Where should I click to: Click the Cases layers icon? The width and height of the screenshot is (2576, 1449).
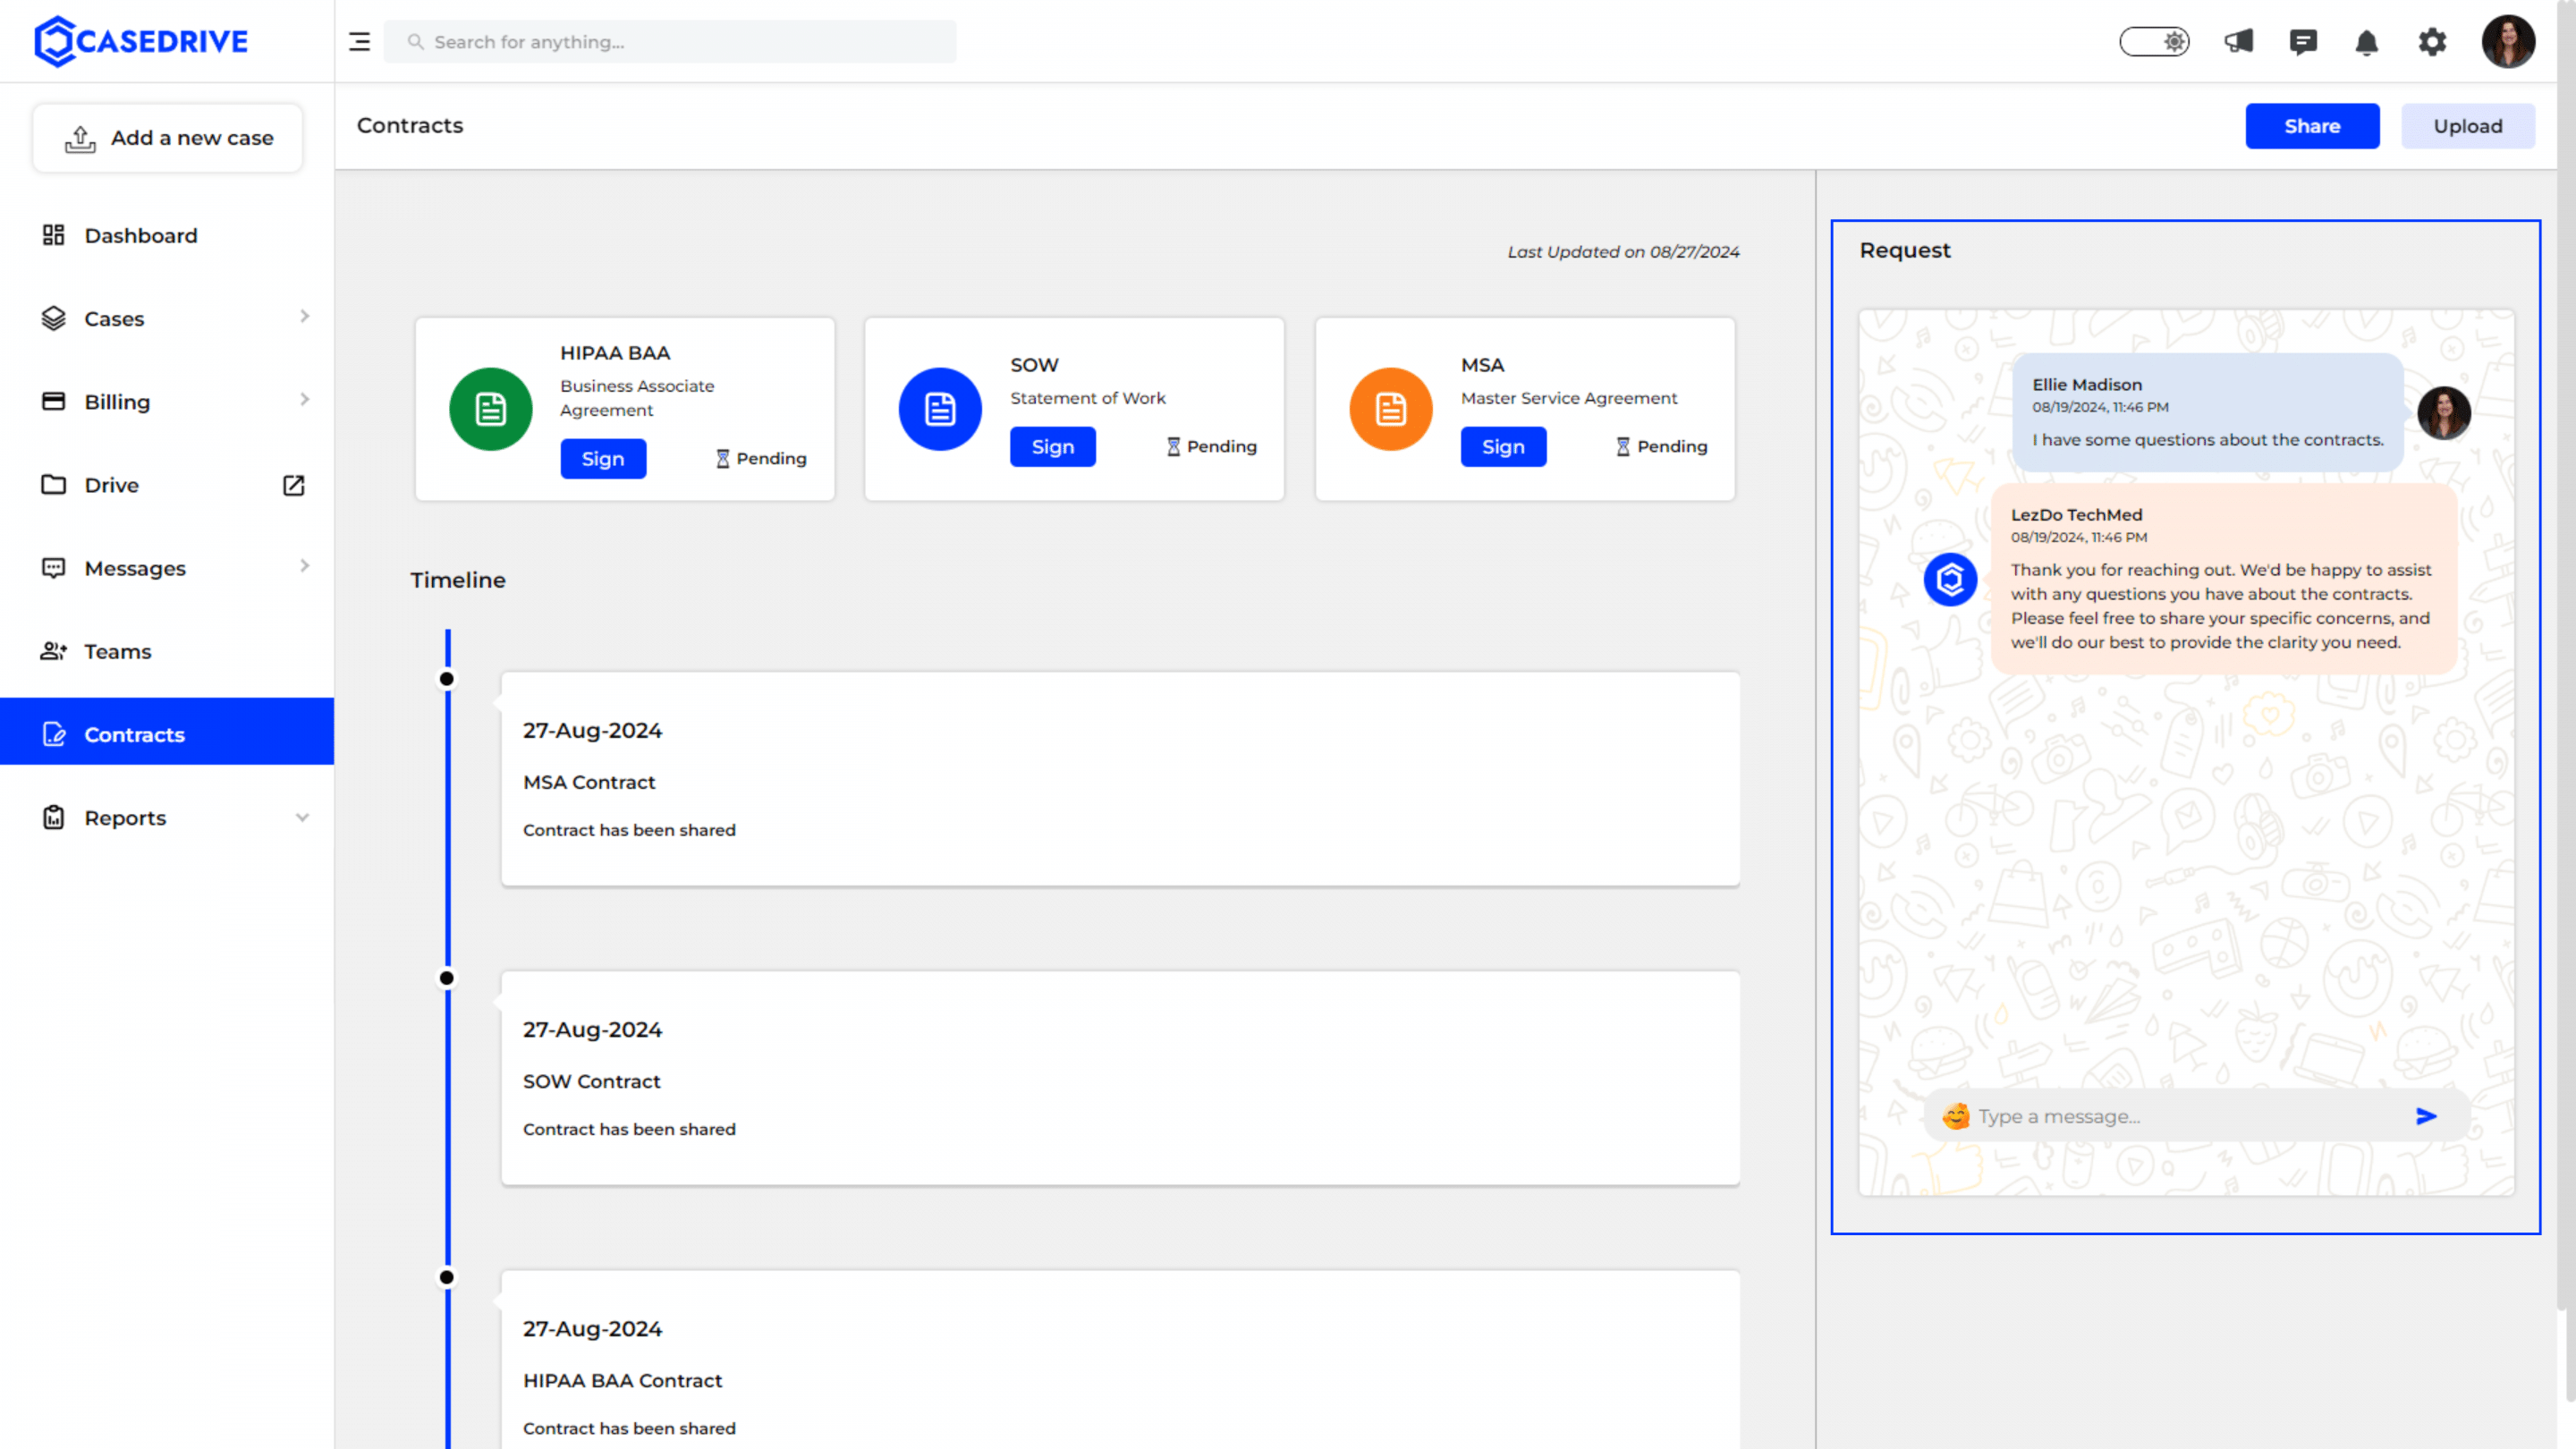(x=53, y=318)
